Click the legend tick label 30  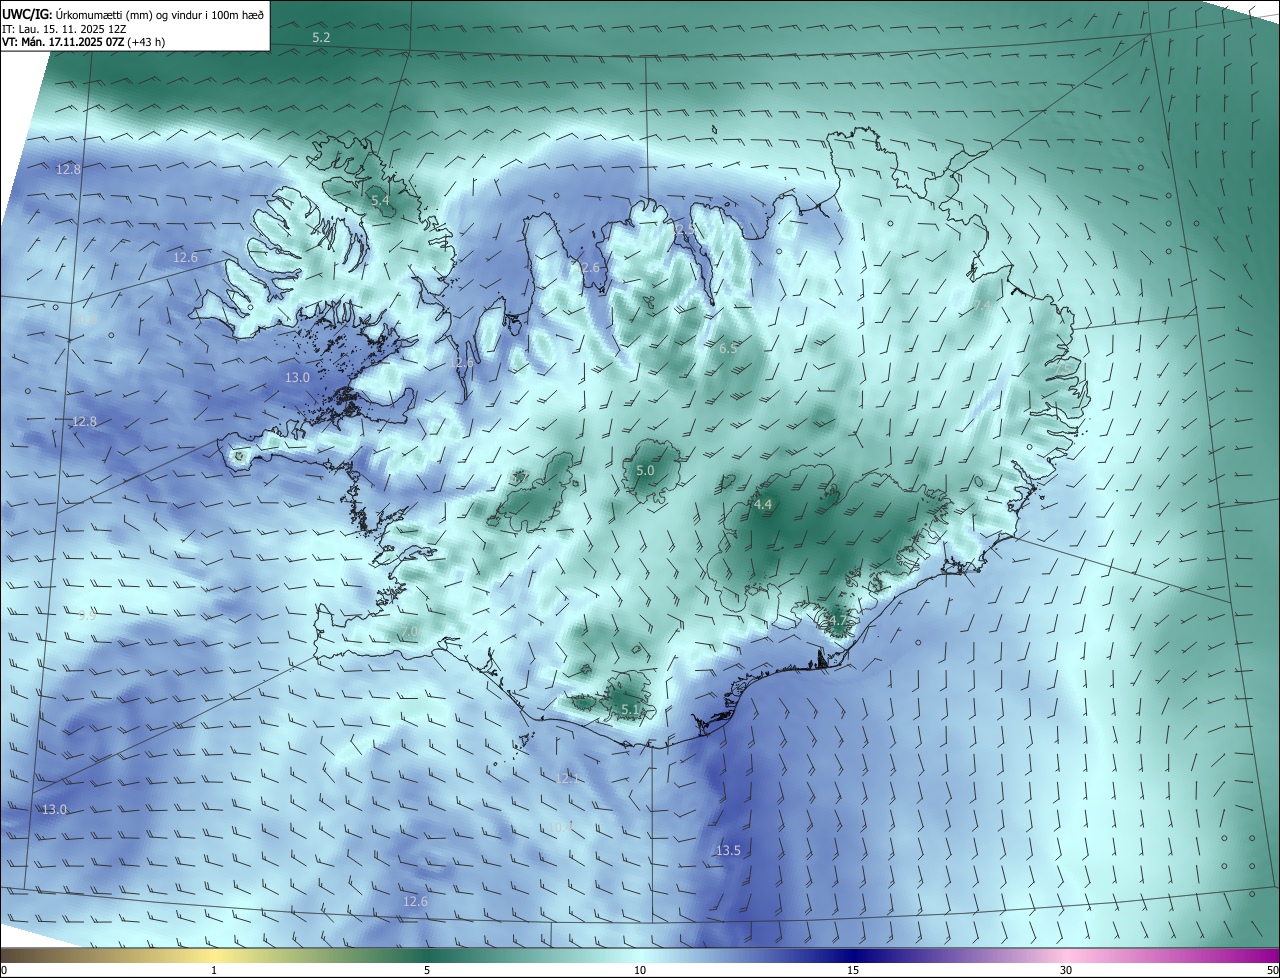1066,970
